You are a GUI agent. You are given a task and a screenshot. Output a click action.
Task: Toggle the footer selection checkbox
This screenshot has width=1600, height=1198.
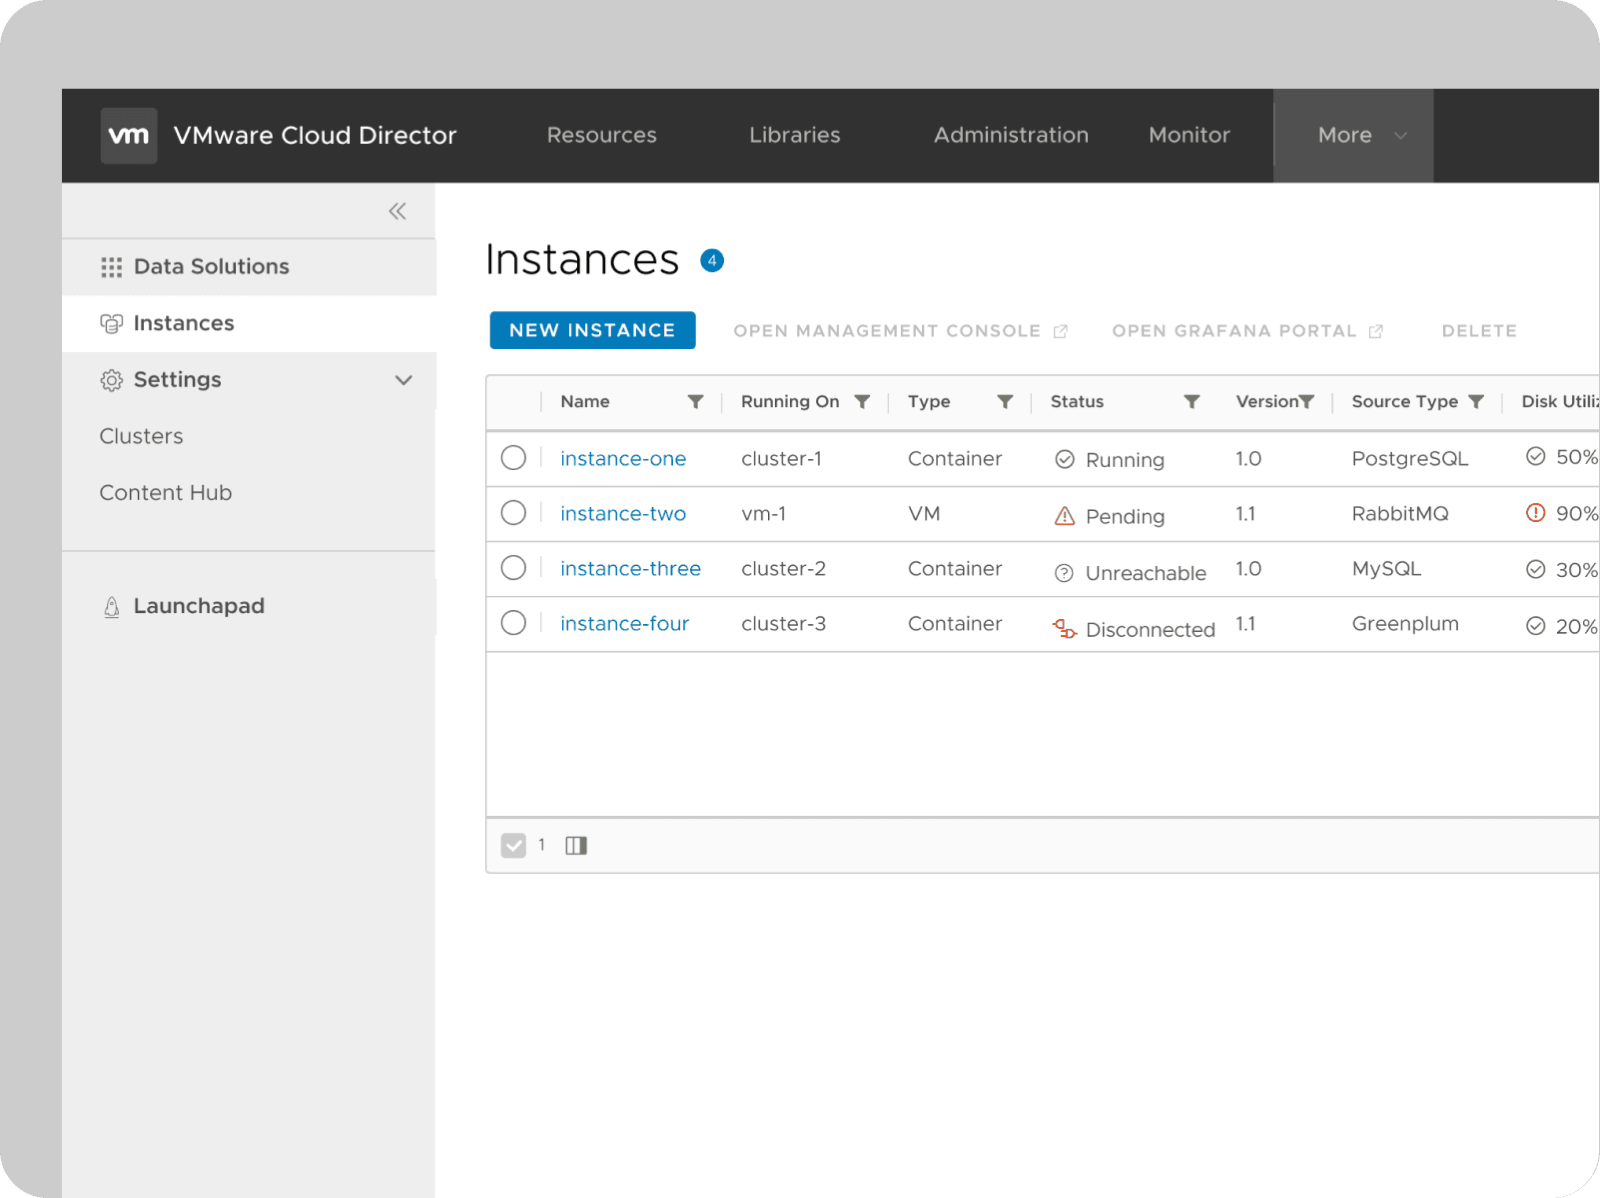514,846
